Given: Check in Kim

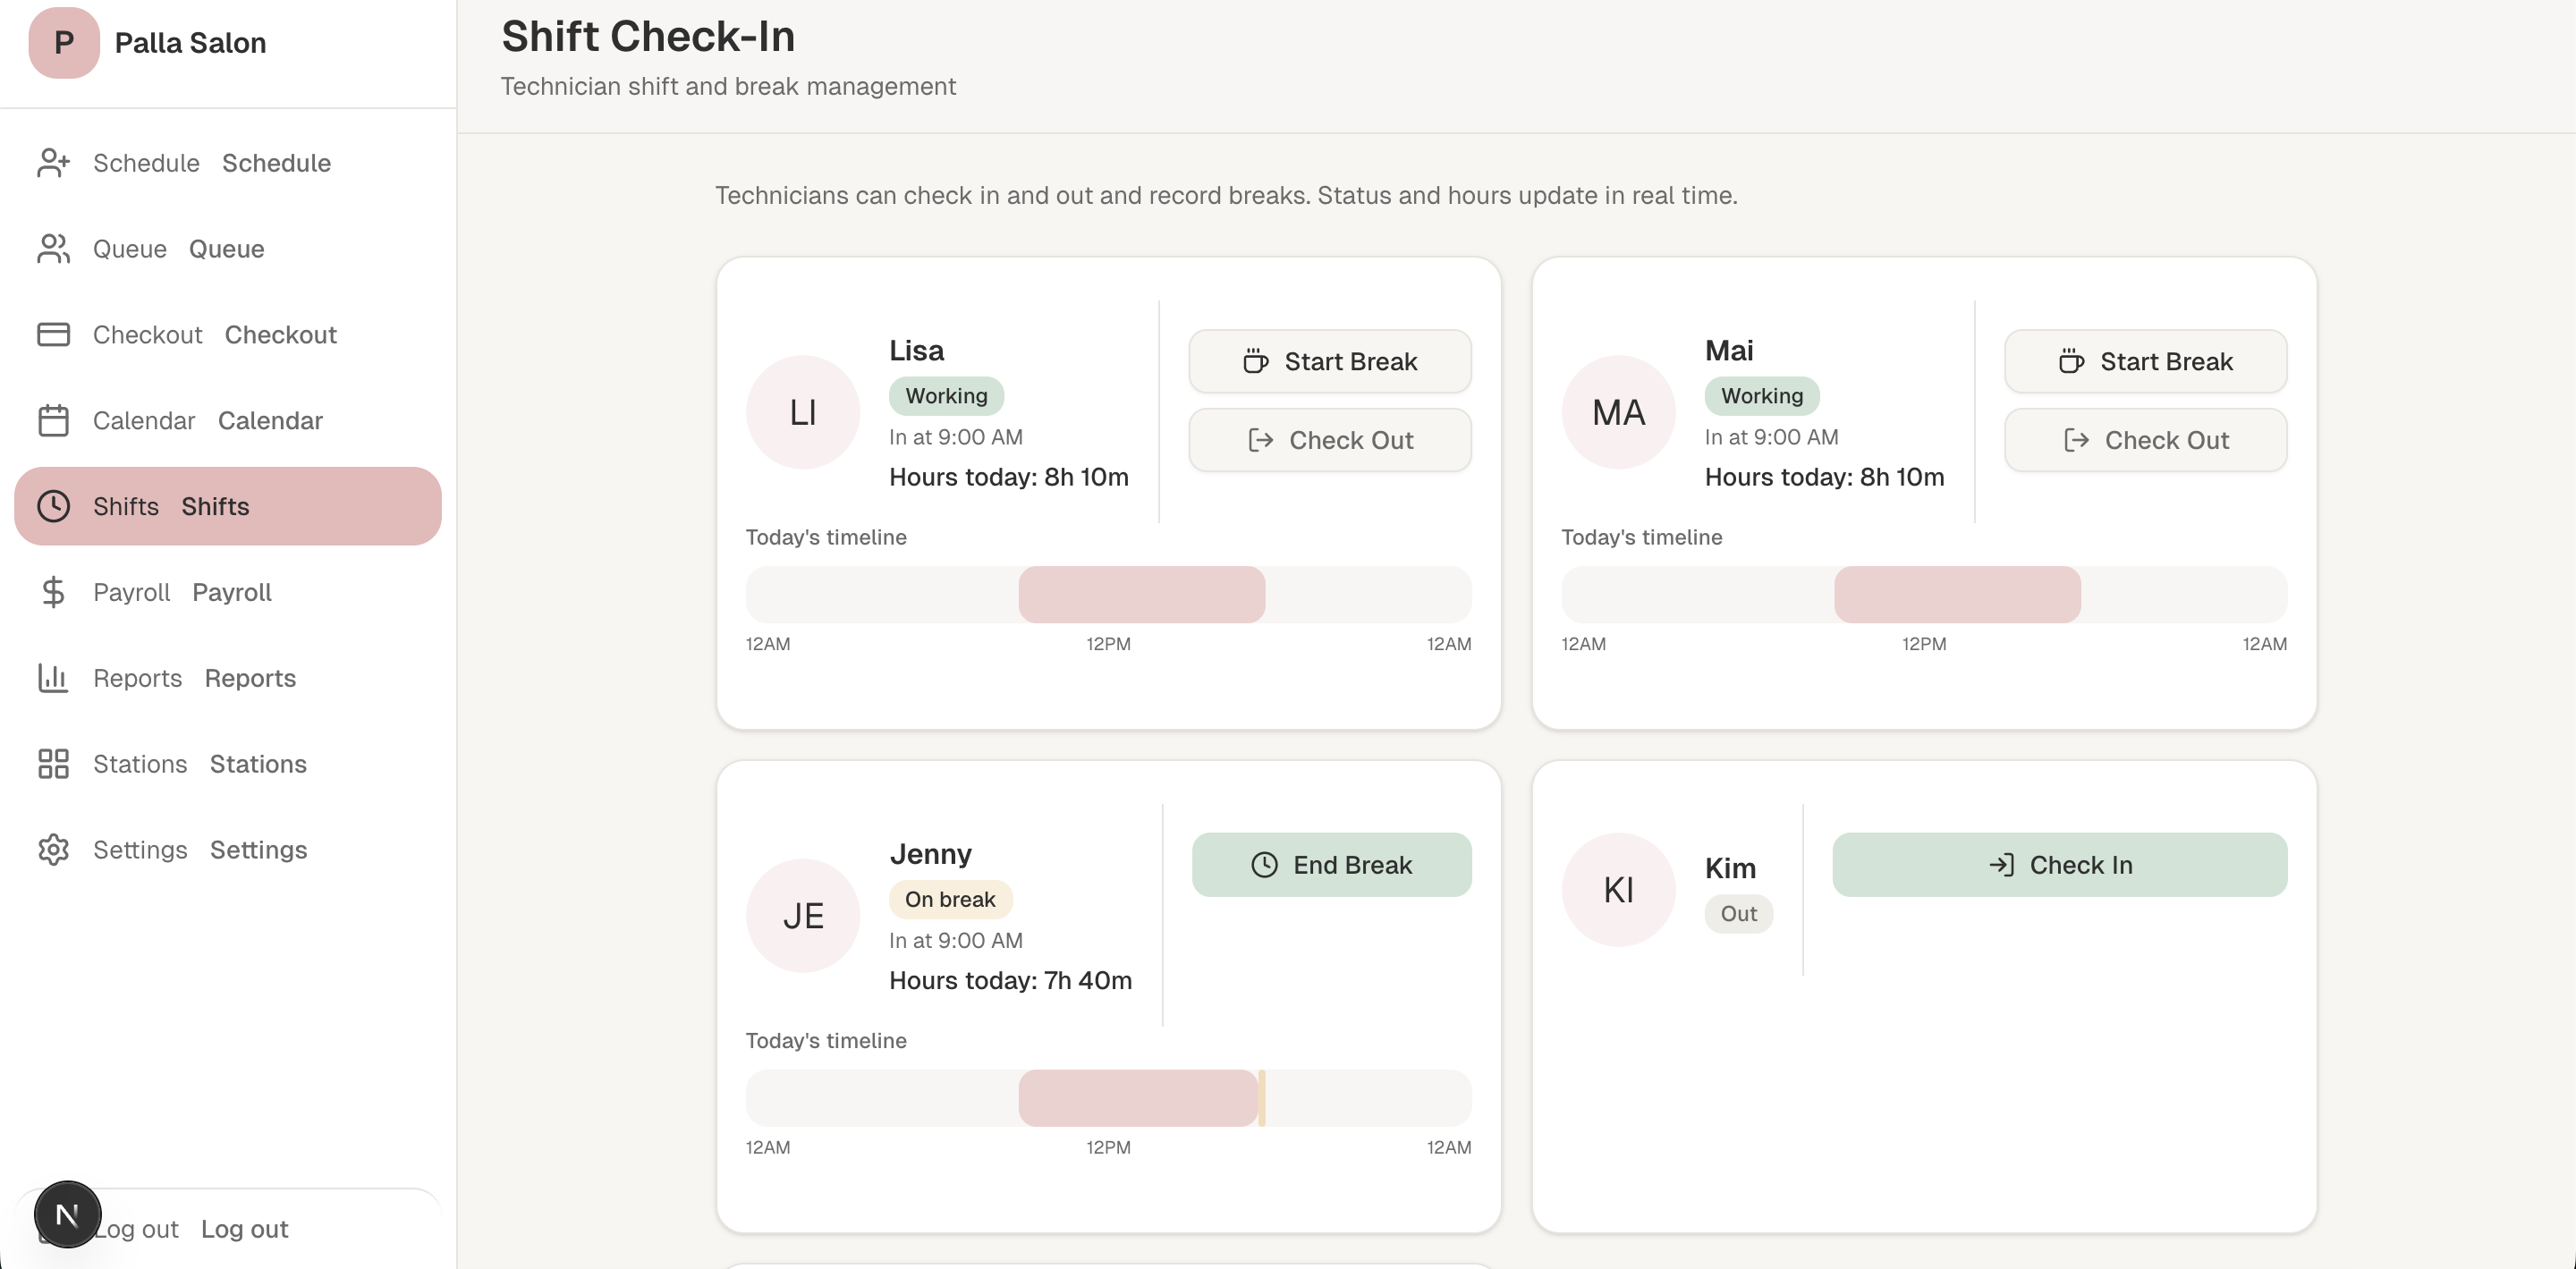Looking at the screenshot, I should [2060, 865].
